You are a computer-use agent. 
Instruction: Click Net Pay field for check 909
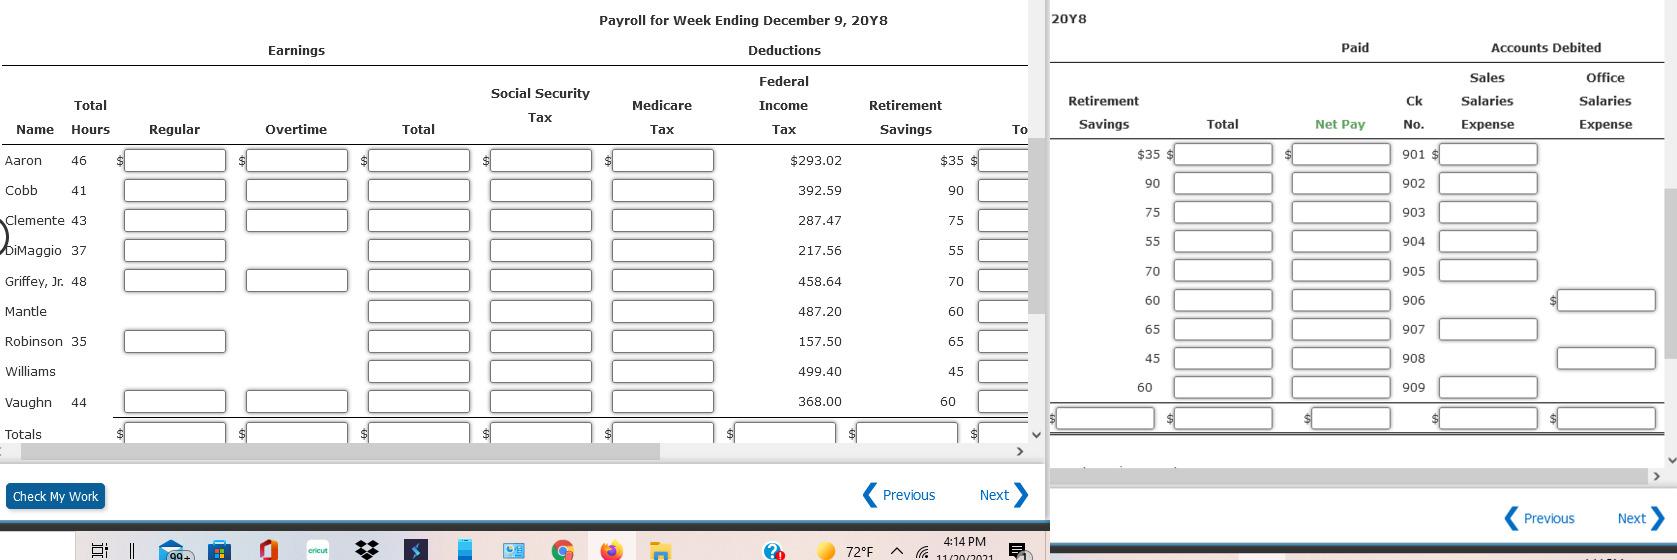[1341, 387]
